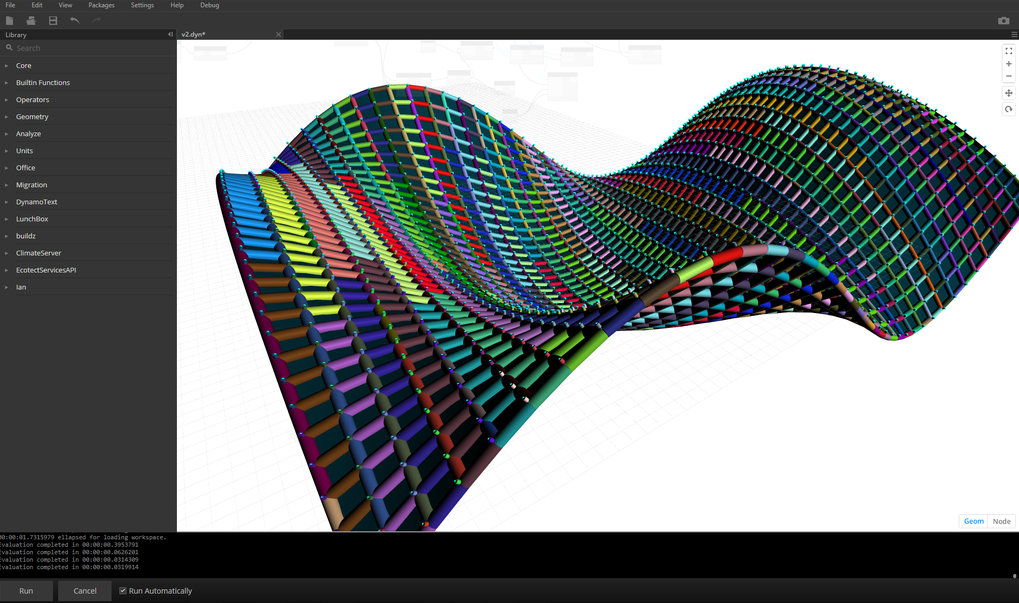Viewport: 1019px width, 603px height.
Task: Open the Packages menu
Action: [101, 5]
